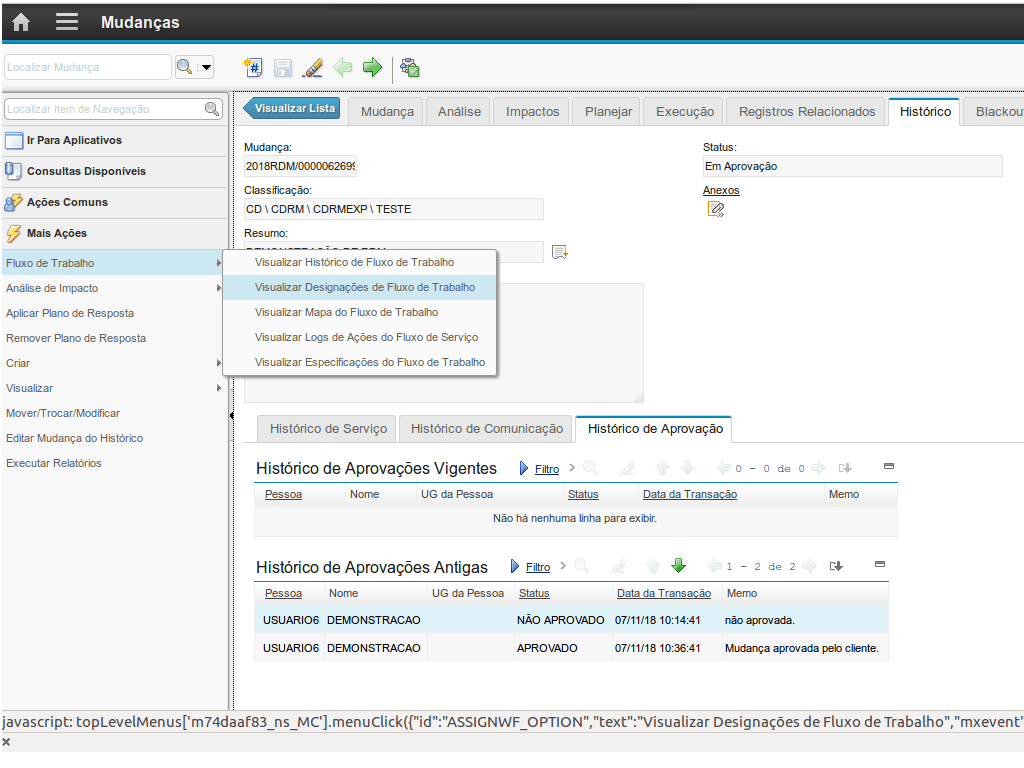Viewport: 1024px width, 768px height.
Task: Toggle filter triangle in Aprovações Antigas
Action: [515, 566]
